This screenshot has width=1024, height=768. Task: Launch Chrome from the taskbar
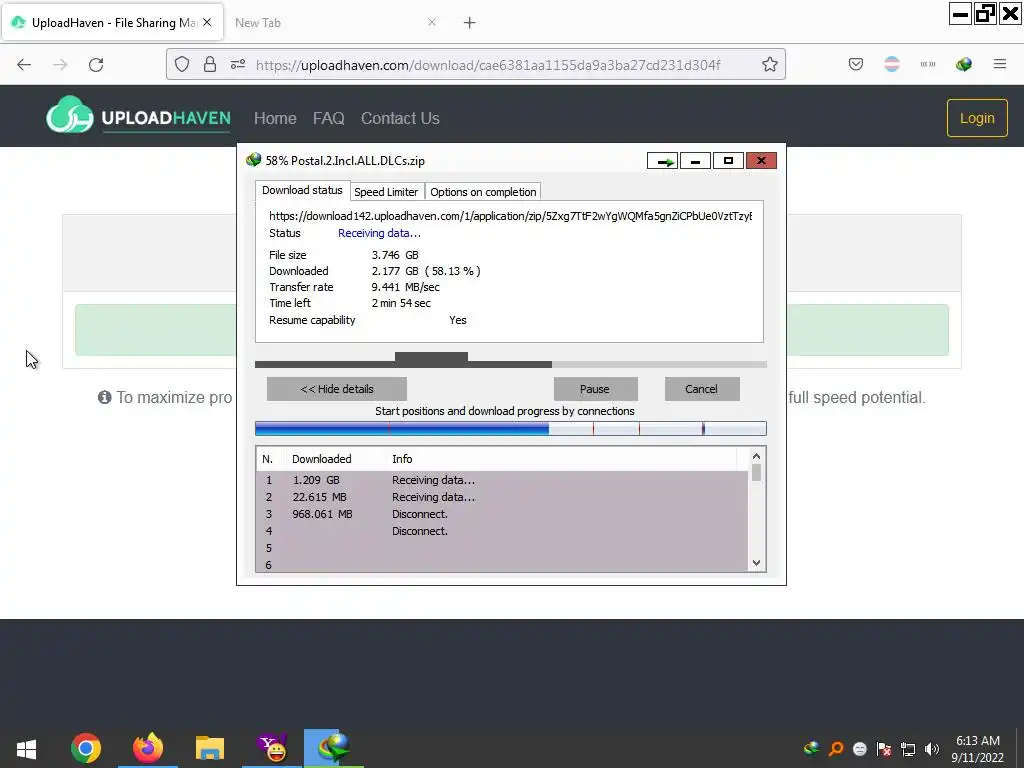coord(86,748)
